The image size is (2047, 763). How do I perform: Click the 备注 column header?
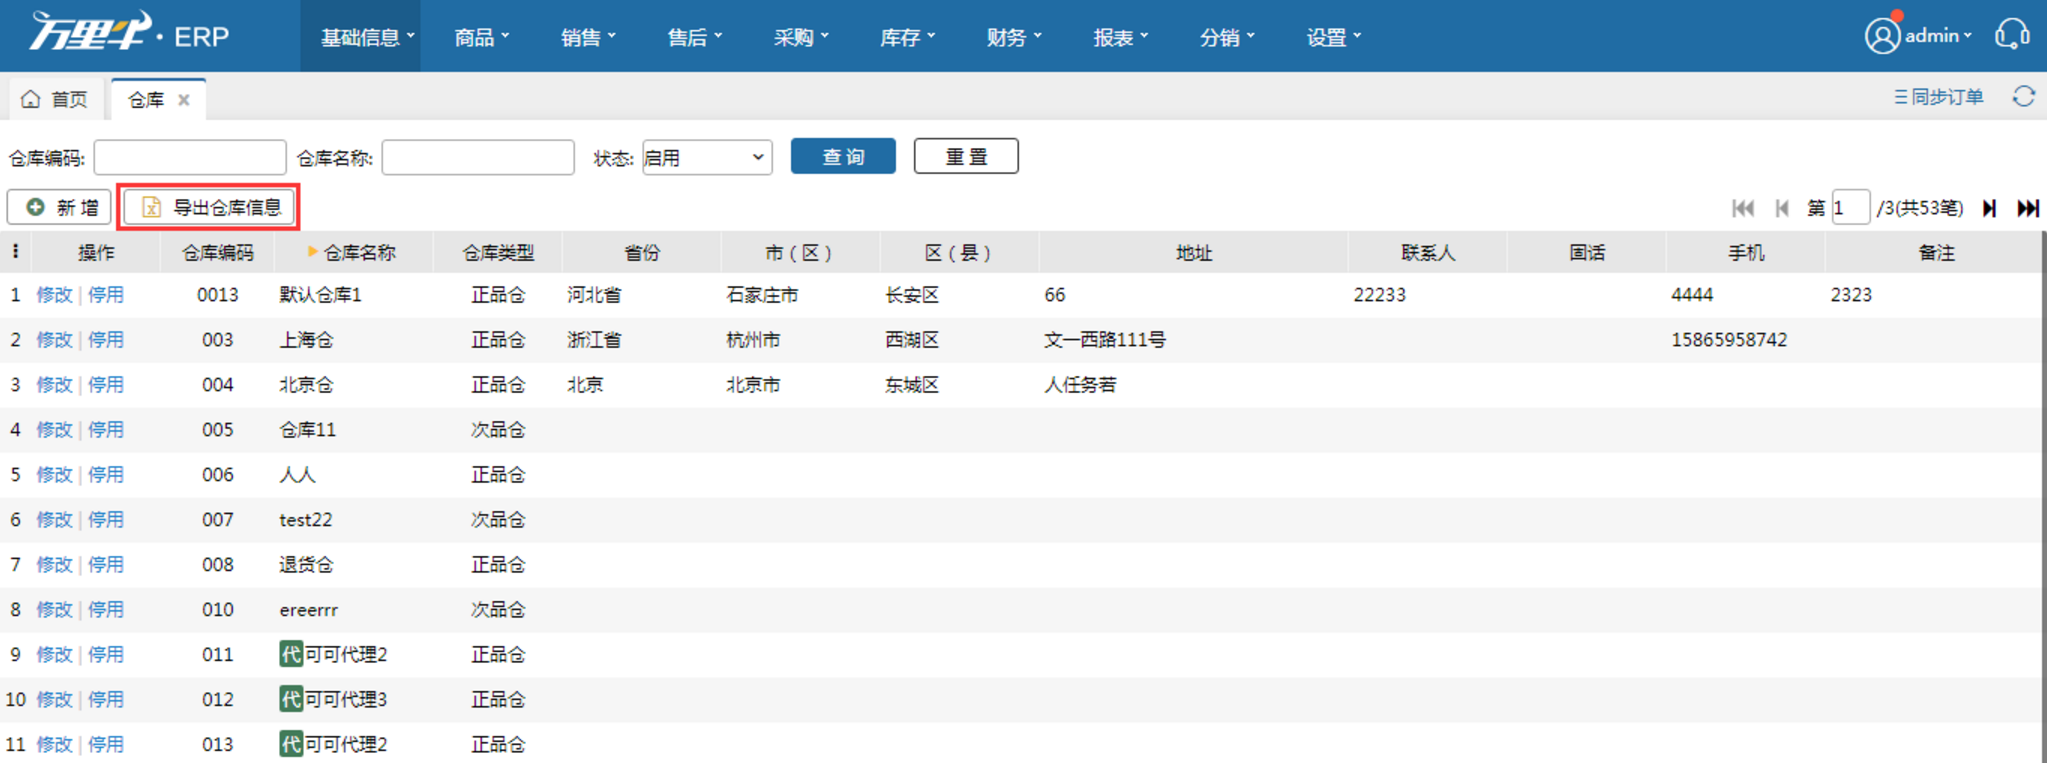coord(1936,253)
